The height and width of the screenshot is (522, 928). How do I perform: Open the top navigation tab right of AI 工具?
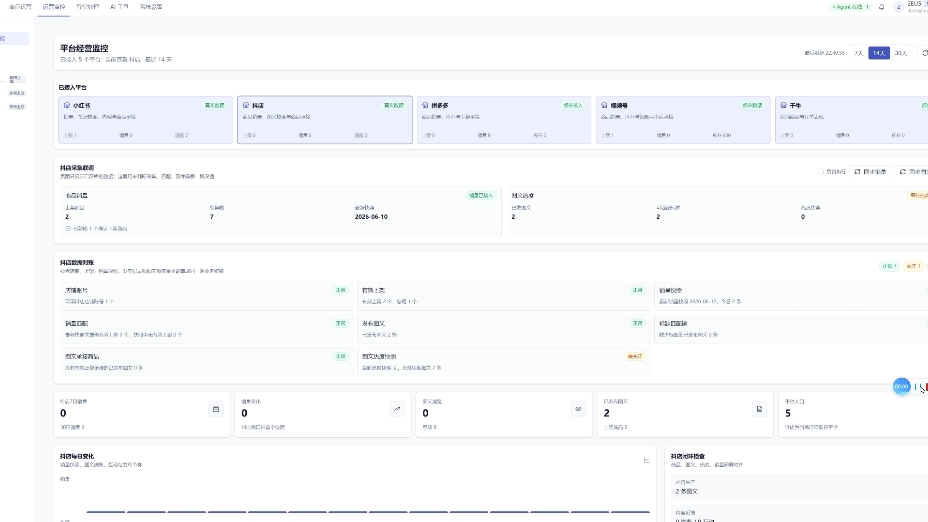(151, 7)
